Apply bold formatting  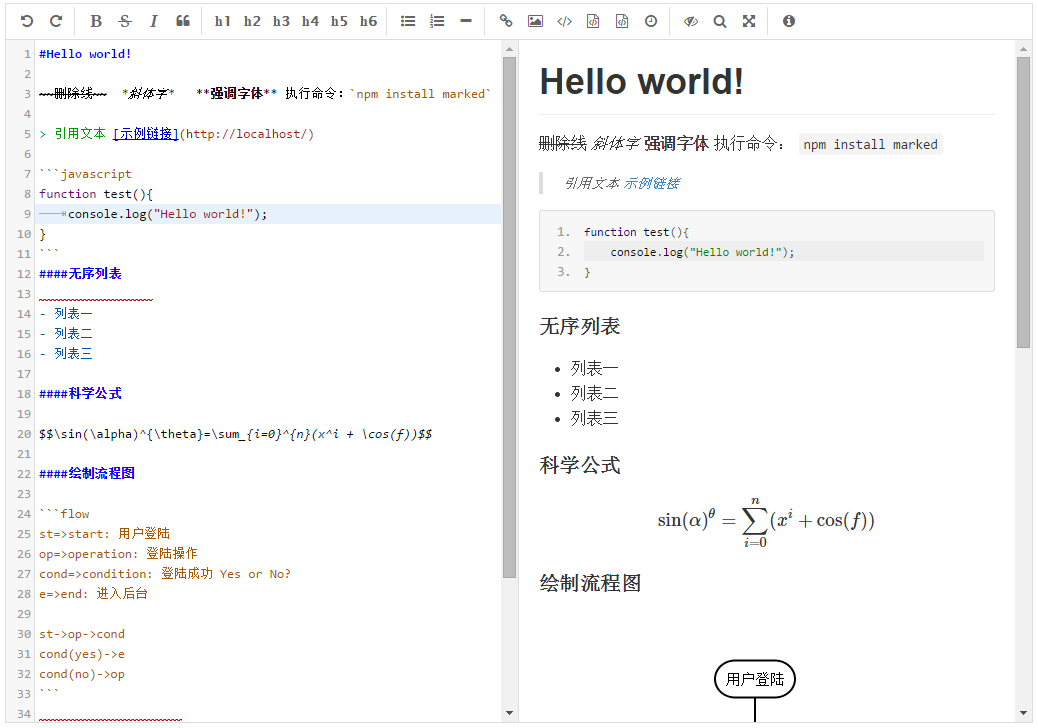coord(96,21)
